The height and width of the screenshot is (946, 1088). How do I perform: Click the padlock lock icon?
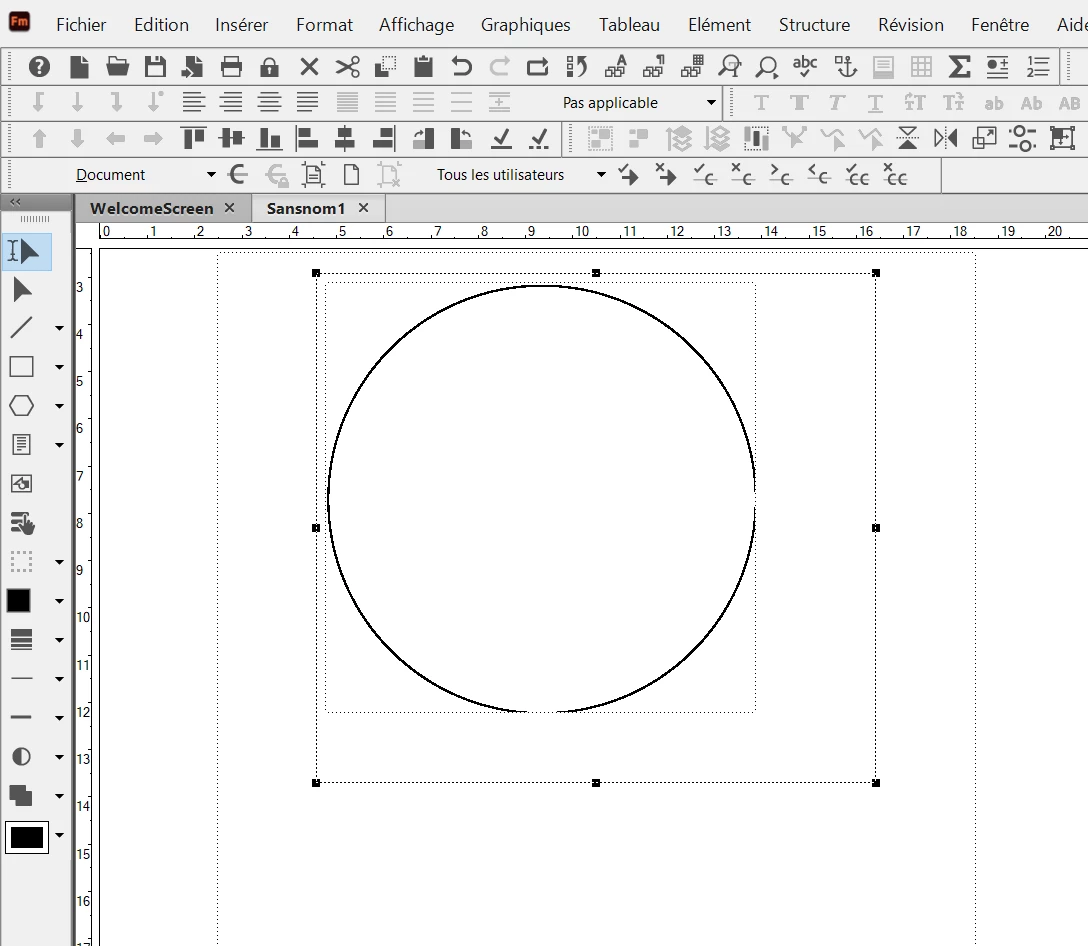[269, 67]
